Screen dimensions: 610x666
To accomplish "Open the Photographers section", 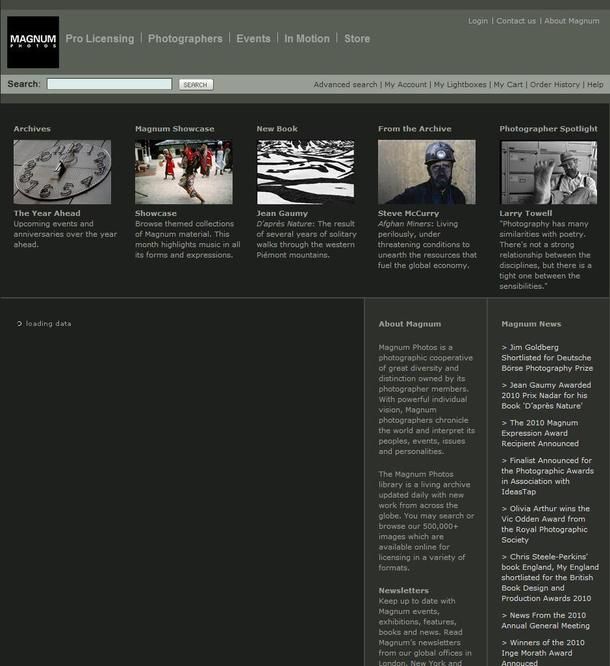I will (185, 39).
